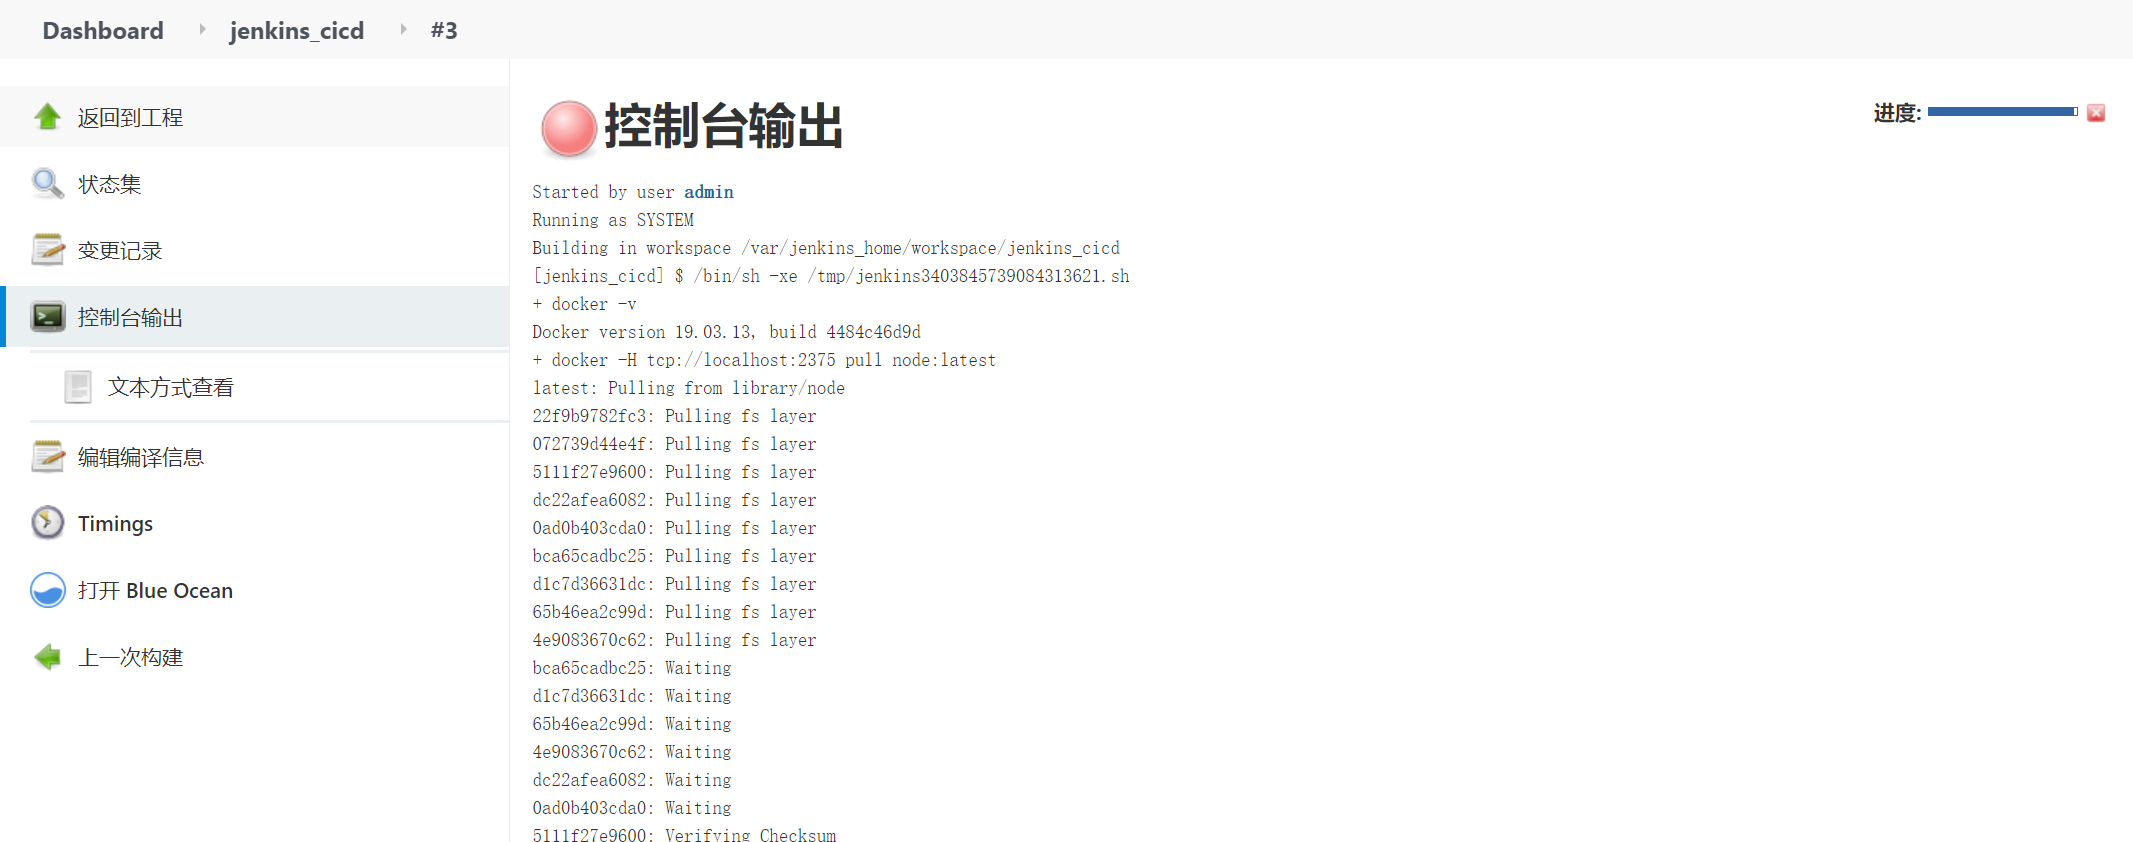Viewport: 2133px width, 842px height.
Task: Click the build progress bar
Action: click(x=2002, y=112)
